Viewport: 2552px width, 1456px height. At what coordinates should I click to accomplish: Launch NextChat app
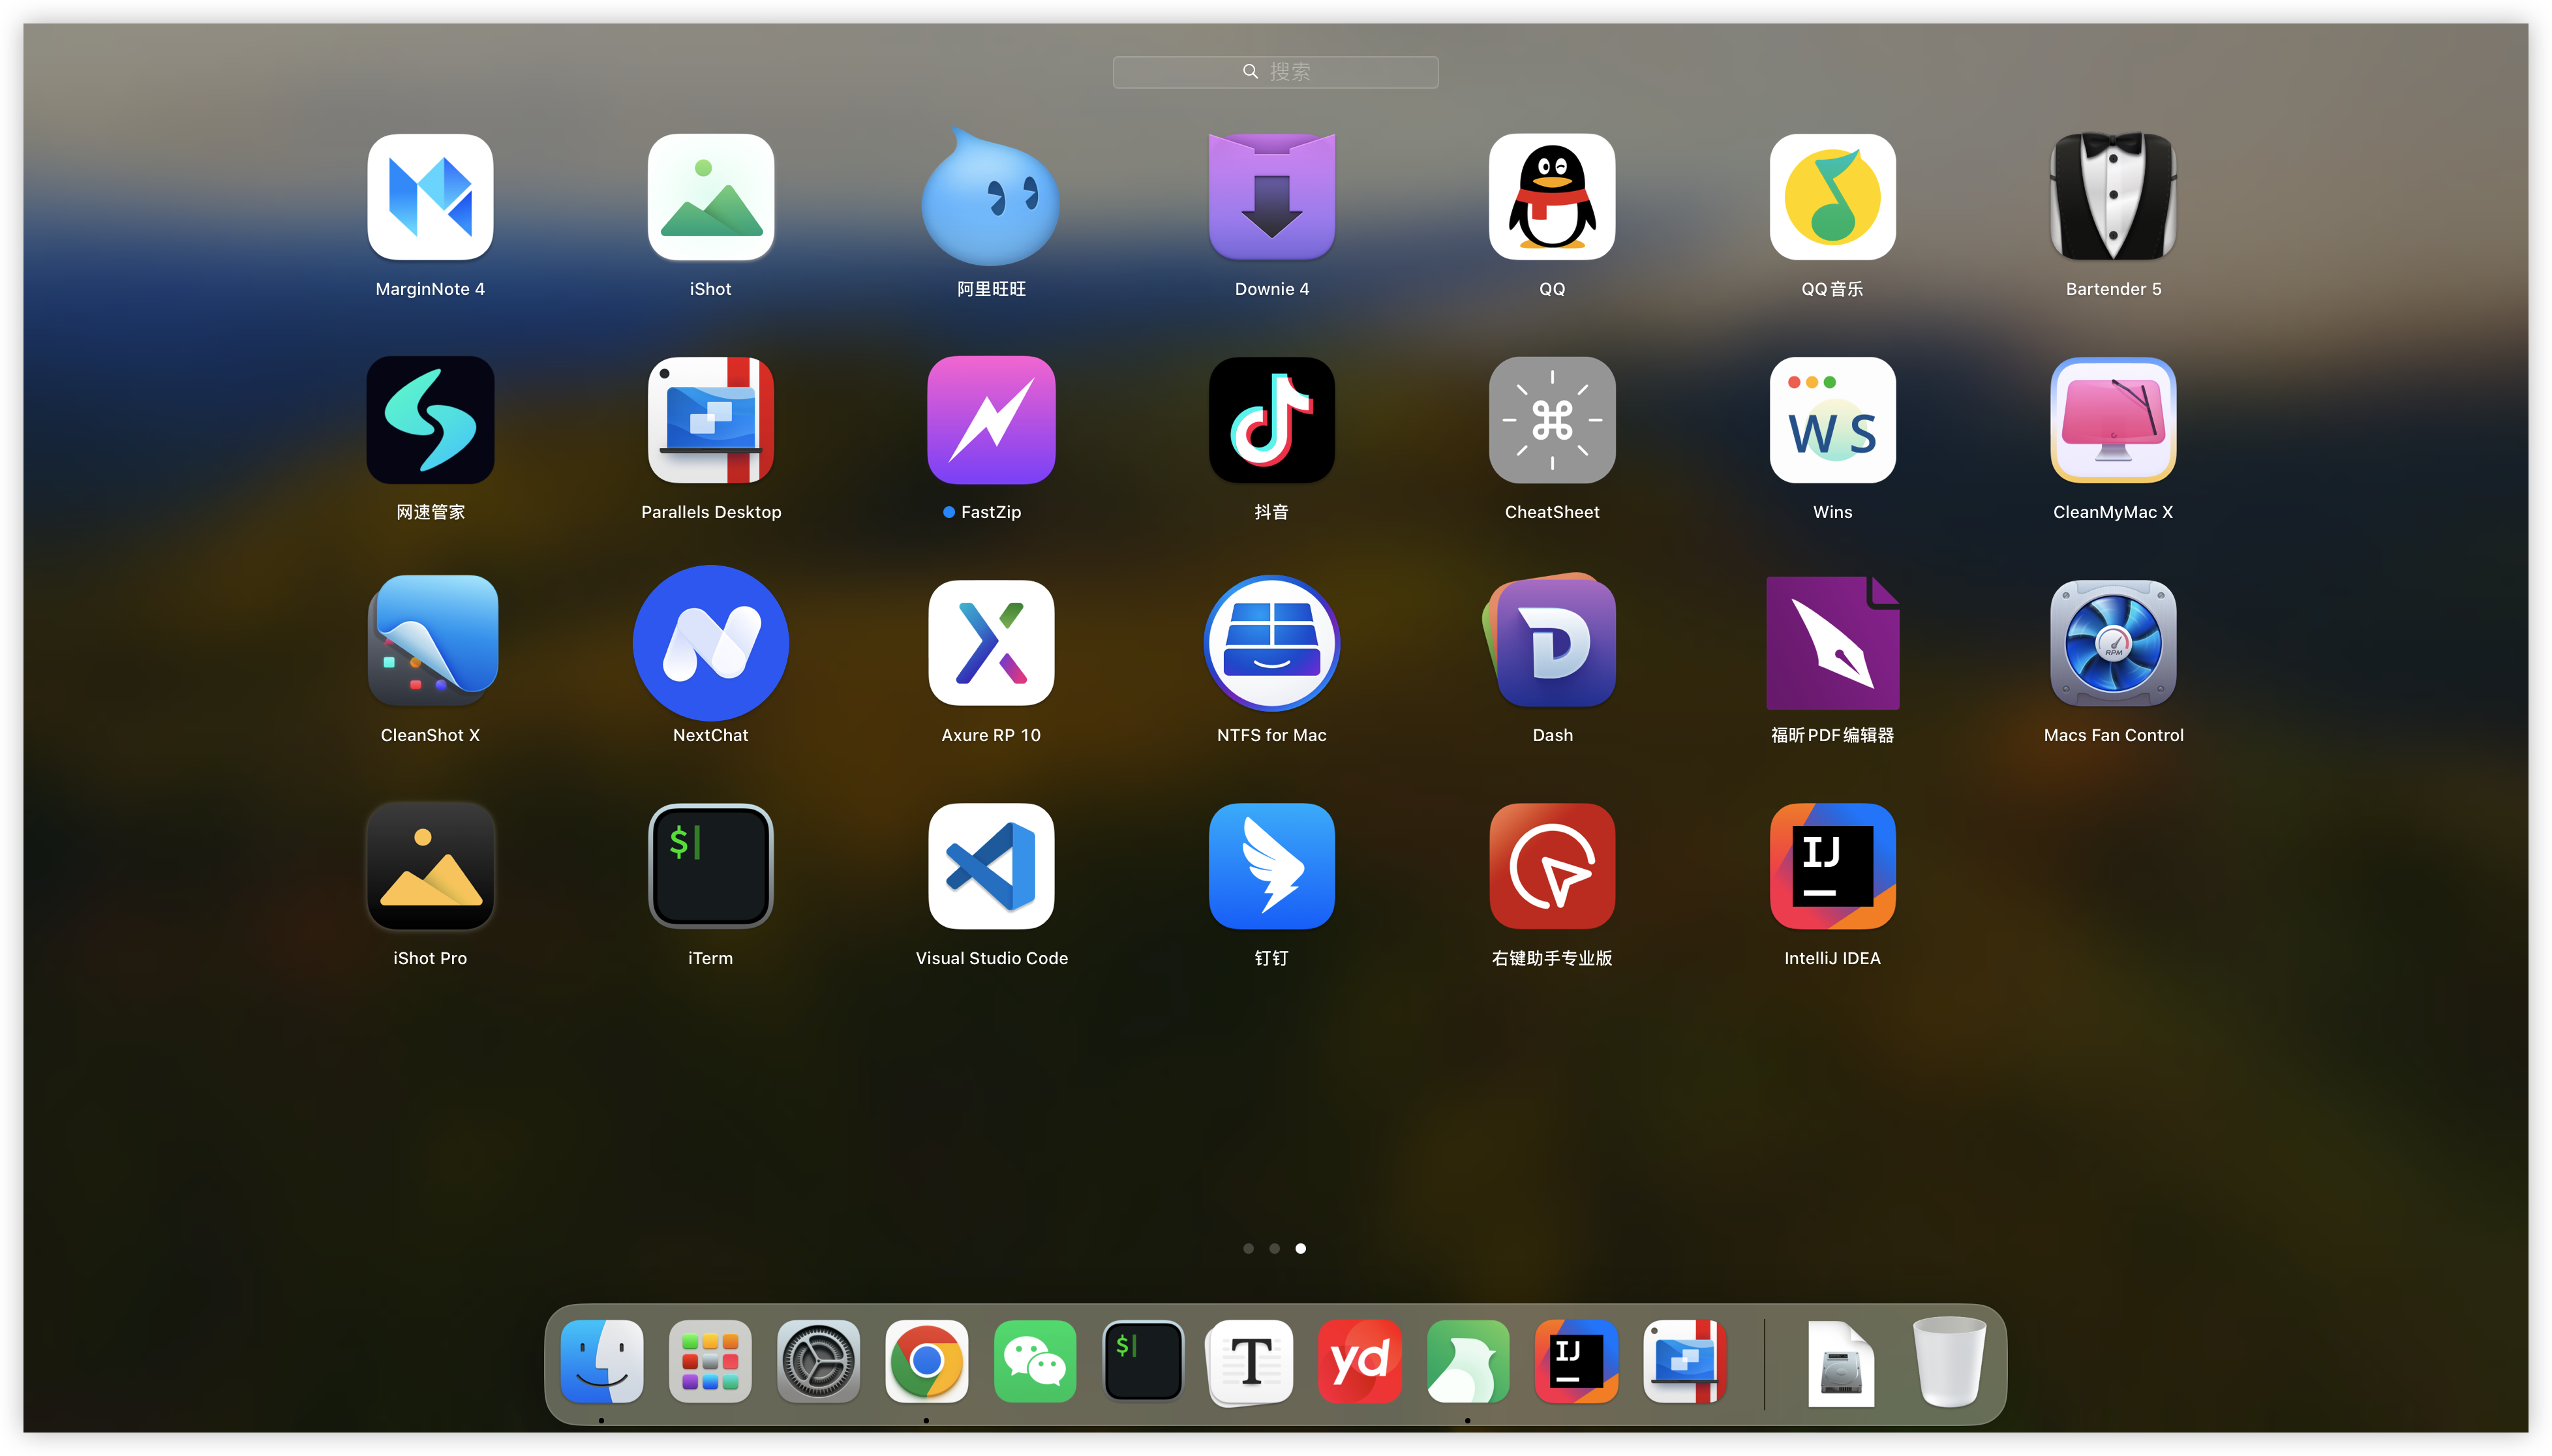pyautogui.click(x=711, y=643)
